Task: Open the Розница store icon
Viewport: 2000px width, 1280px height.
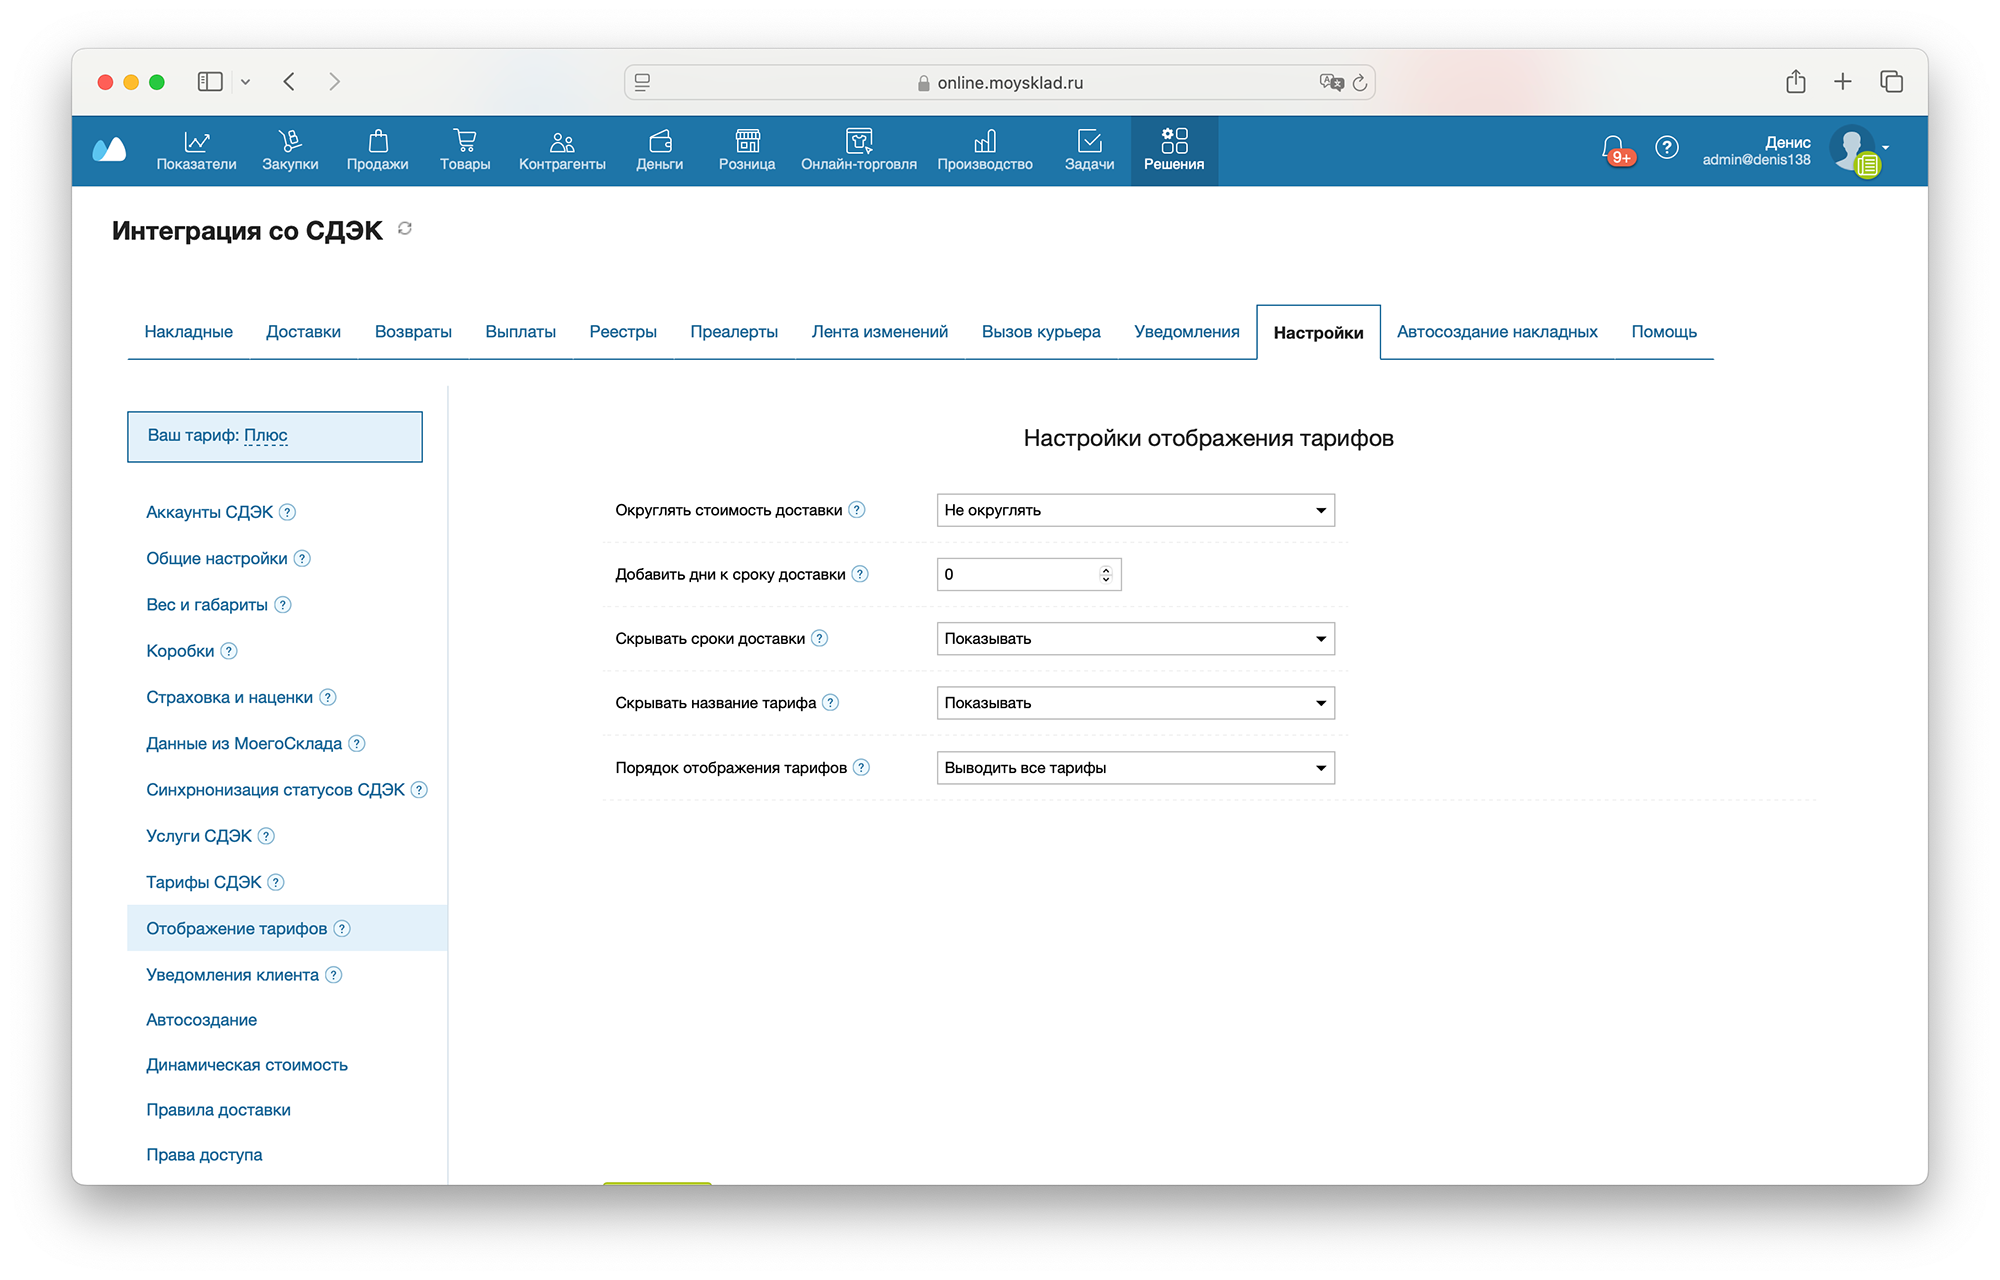Action: click(x=746, y=141)
